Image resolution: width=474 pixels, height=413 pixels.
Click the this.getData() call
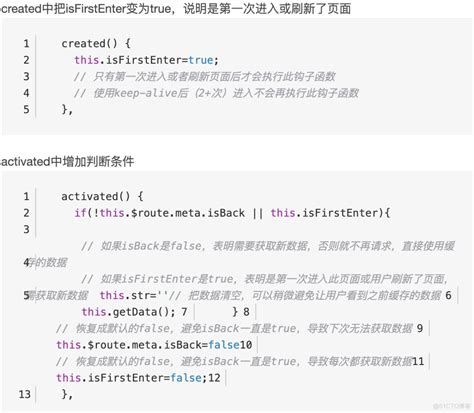[128, 312]
